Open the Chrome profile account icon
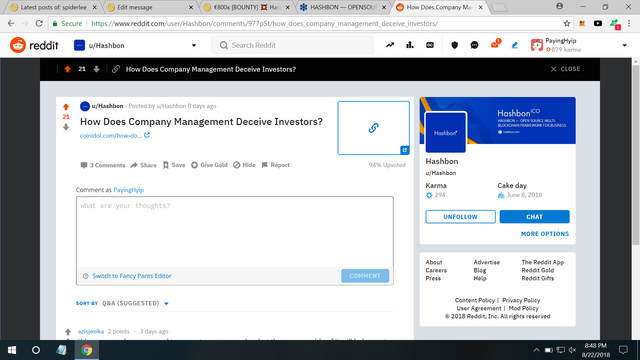Screen dimensions: 640x360 pyautogui.click(x=560, y=6)
